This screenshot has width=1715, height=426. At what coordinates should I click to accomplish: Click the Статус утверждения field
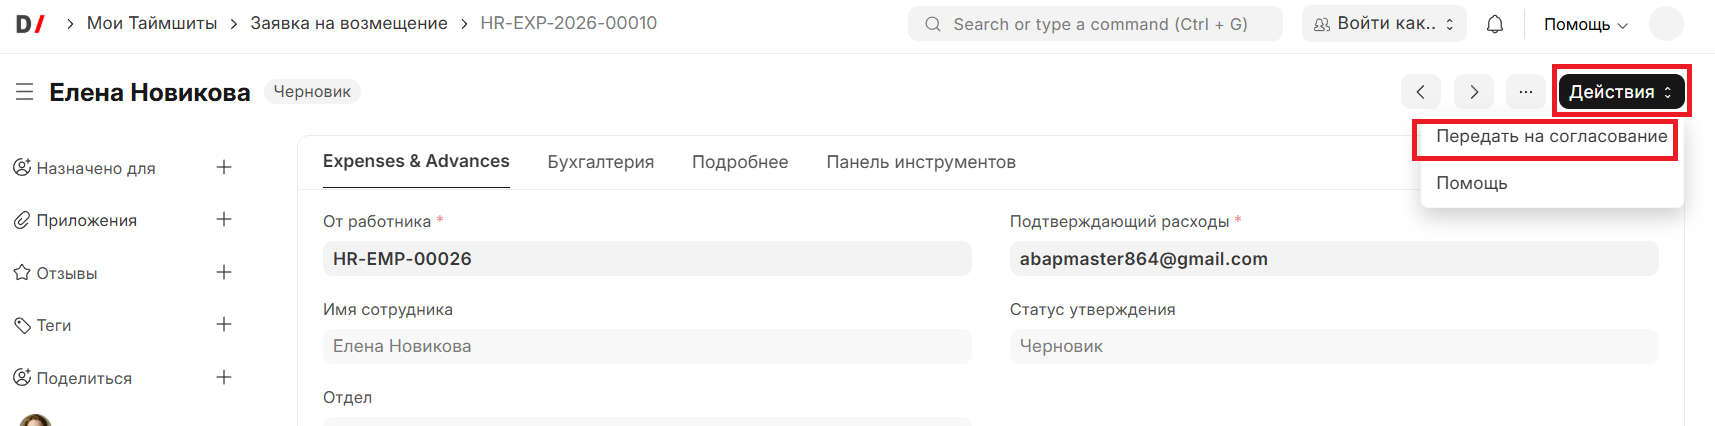tap(1334, 346)
